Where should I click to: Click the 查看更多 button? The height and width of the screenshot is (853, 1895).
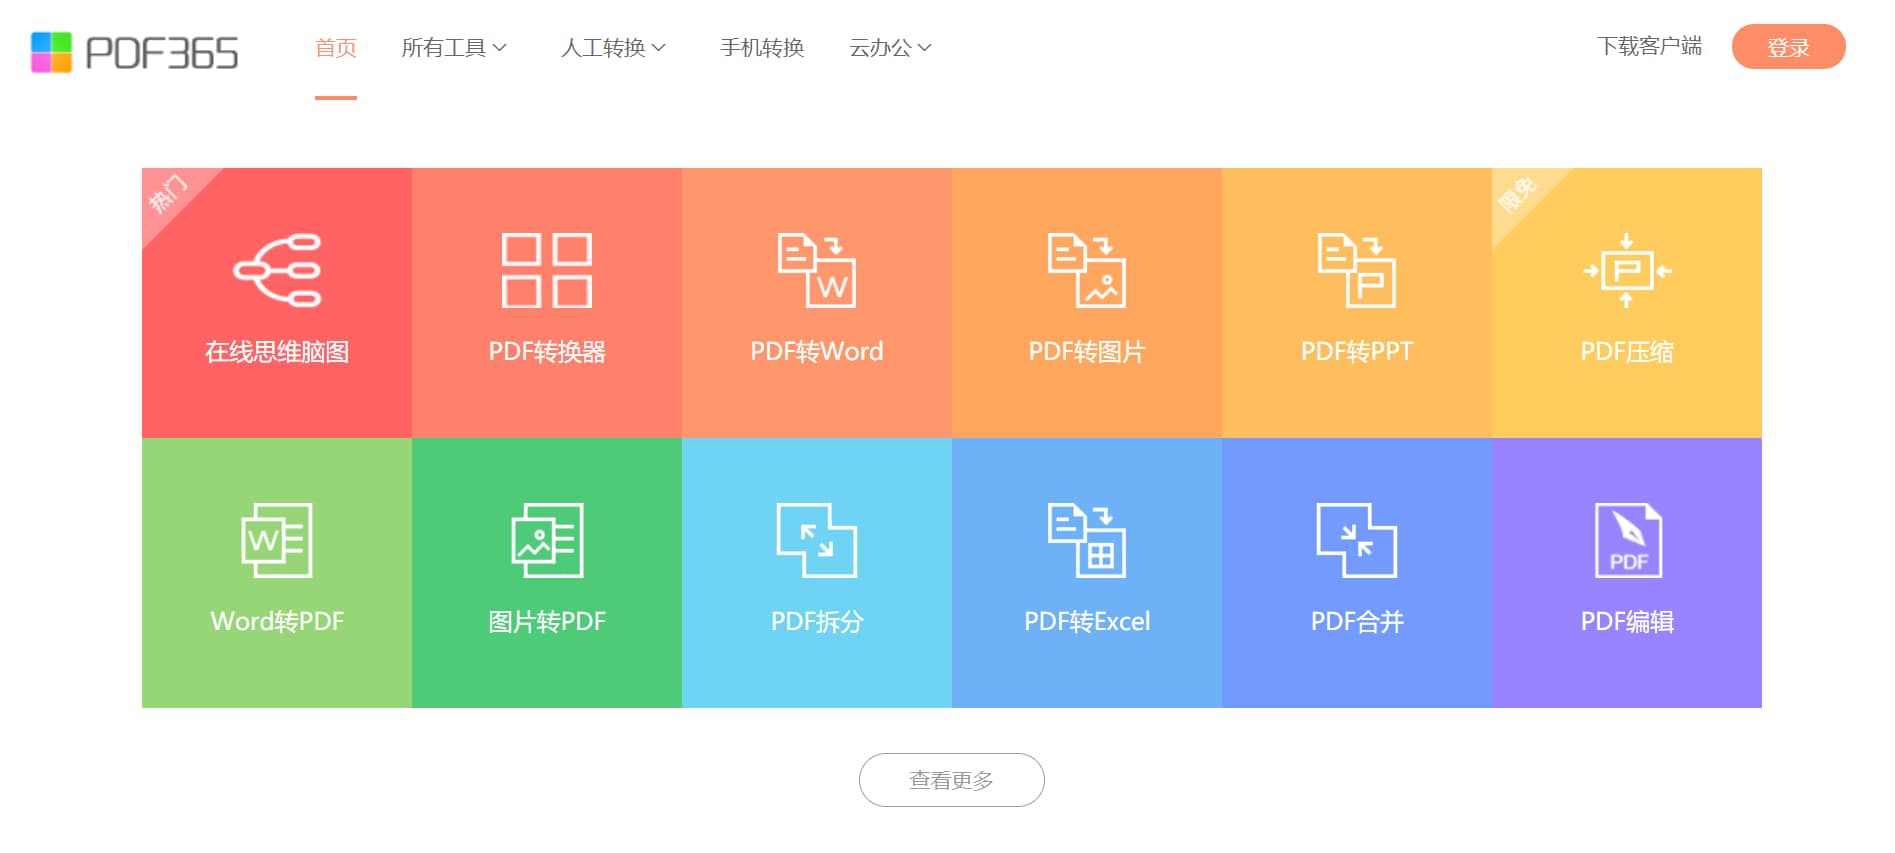coord(952,780)
